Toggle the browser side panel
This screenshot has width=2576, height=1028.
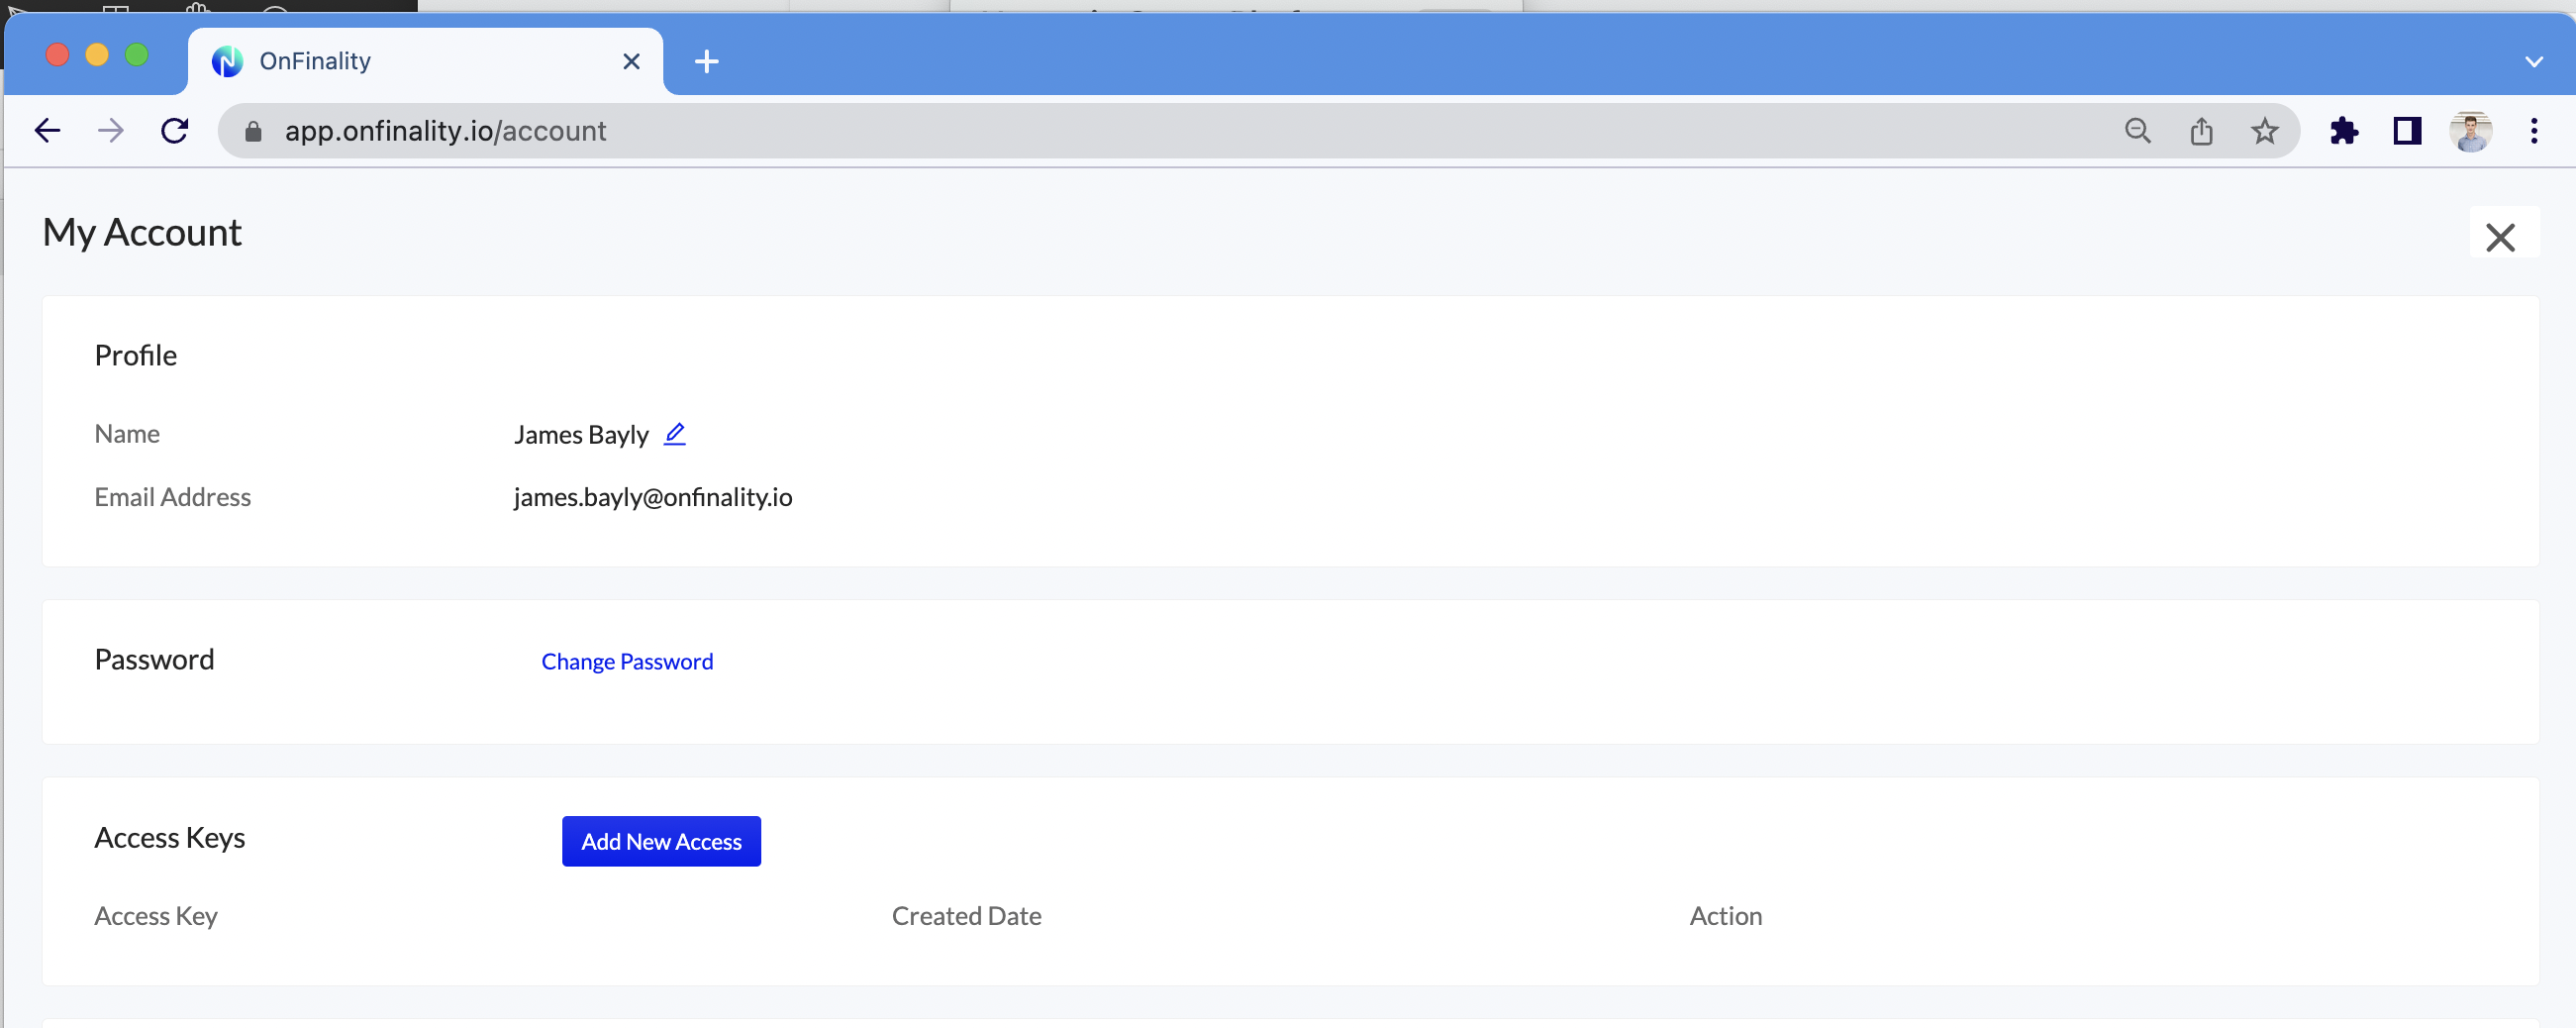pyautogui.click(x=2407, y=131)
